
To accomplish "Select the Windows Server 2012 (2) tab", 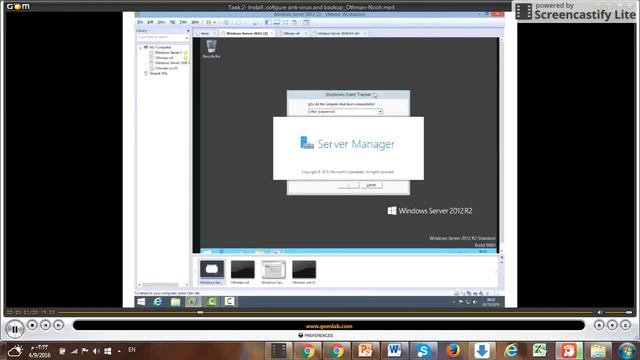I will click(247, 33).
